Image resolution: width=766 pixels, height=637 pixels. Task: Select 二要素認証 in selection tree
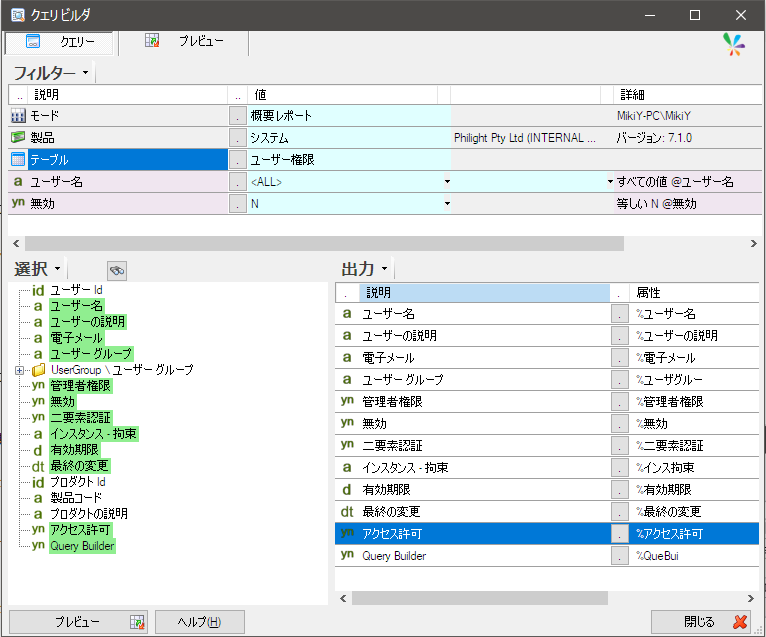[81, 418]
